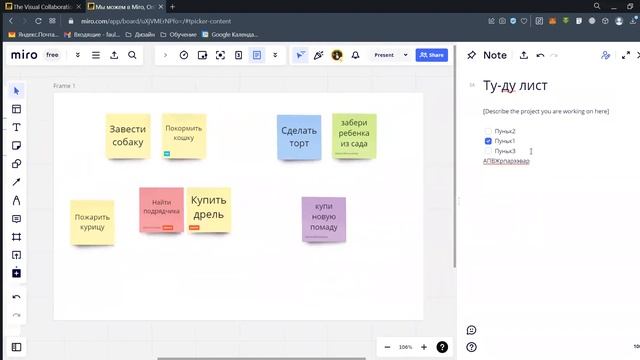This screenshot has width=640, height=360.
Task: Select the Comment tool
Action: pos(16,219)
